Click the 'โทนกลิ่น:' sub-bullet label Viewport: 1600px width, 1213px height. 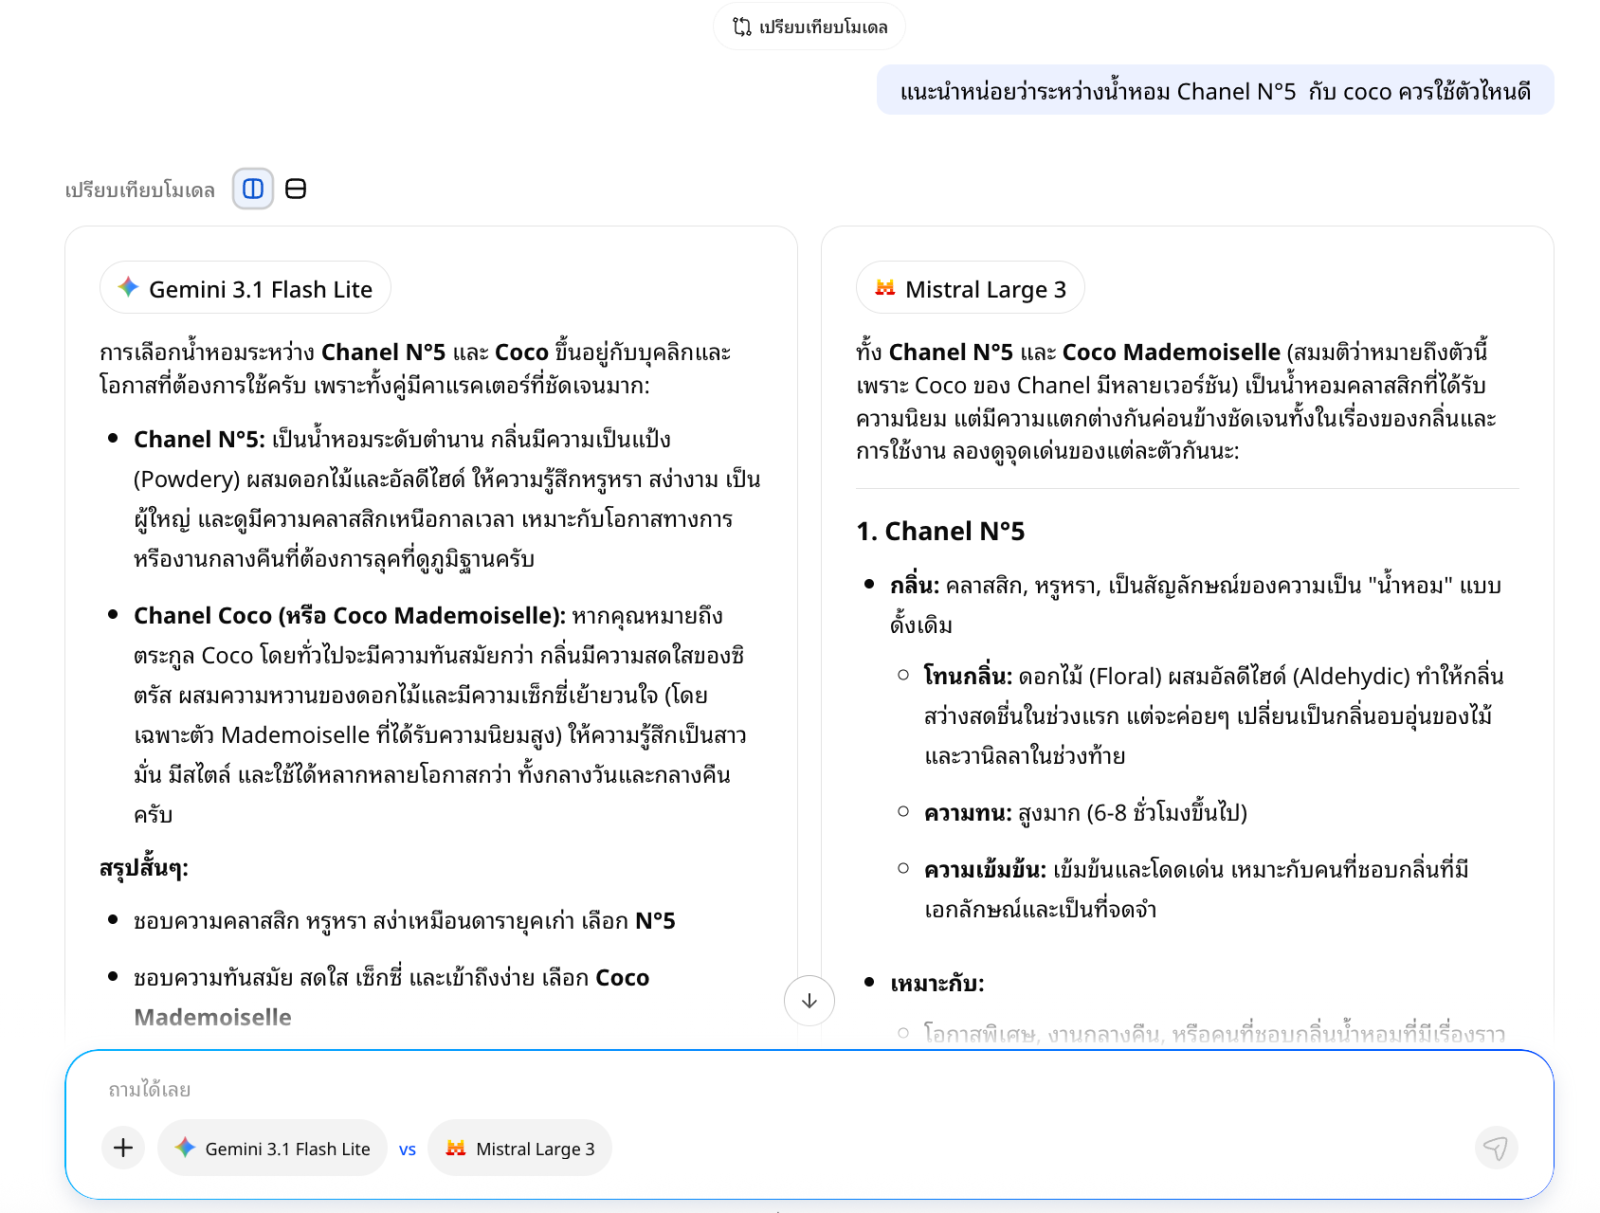(968, 676)
